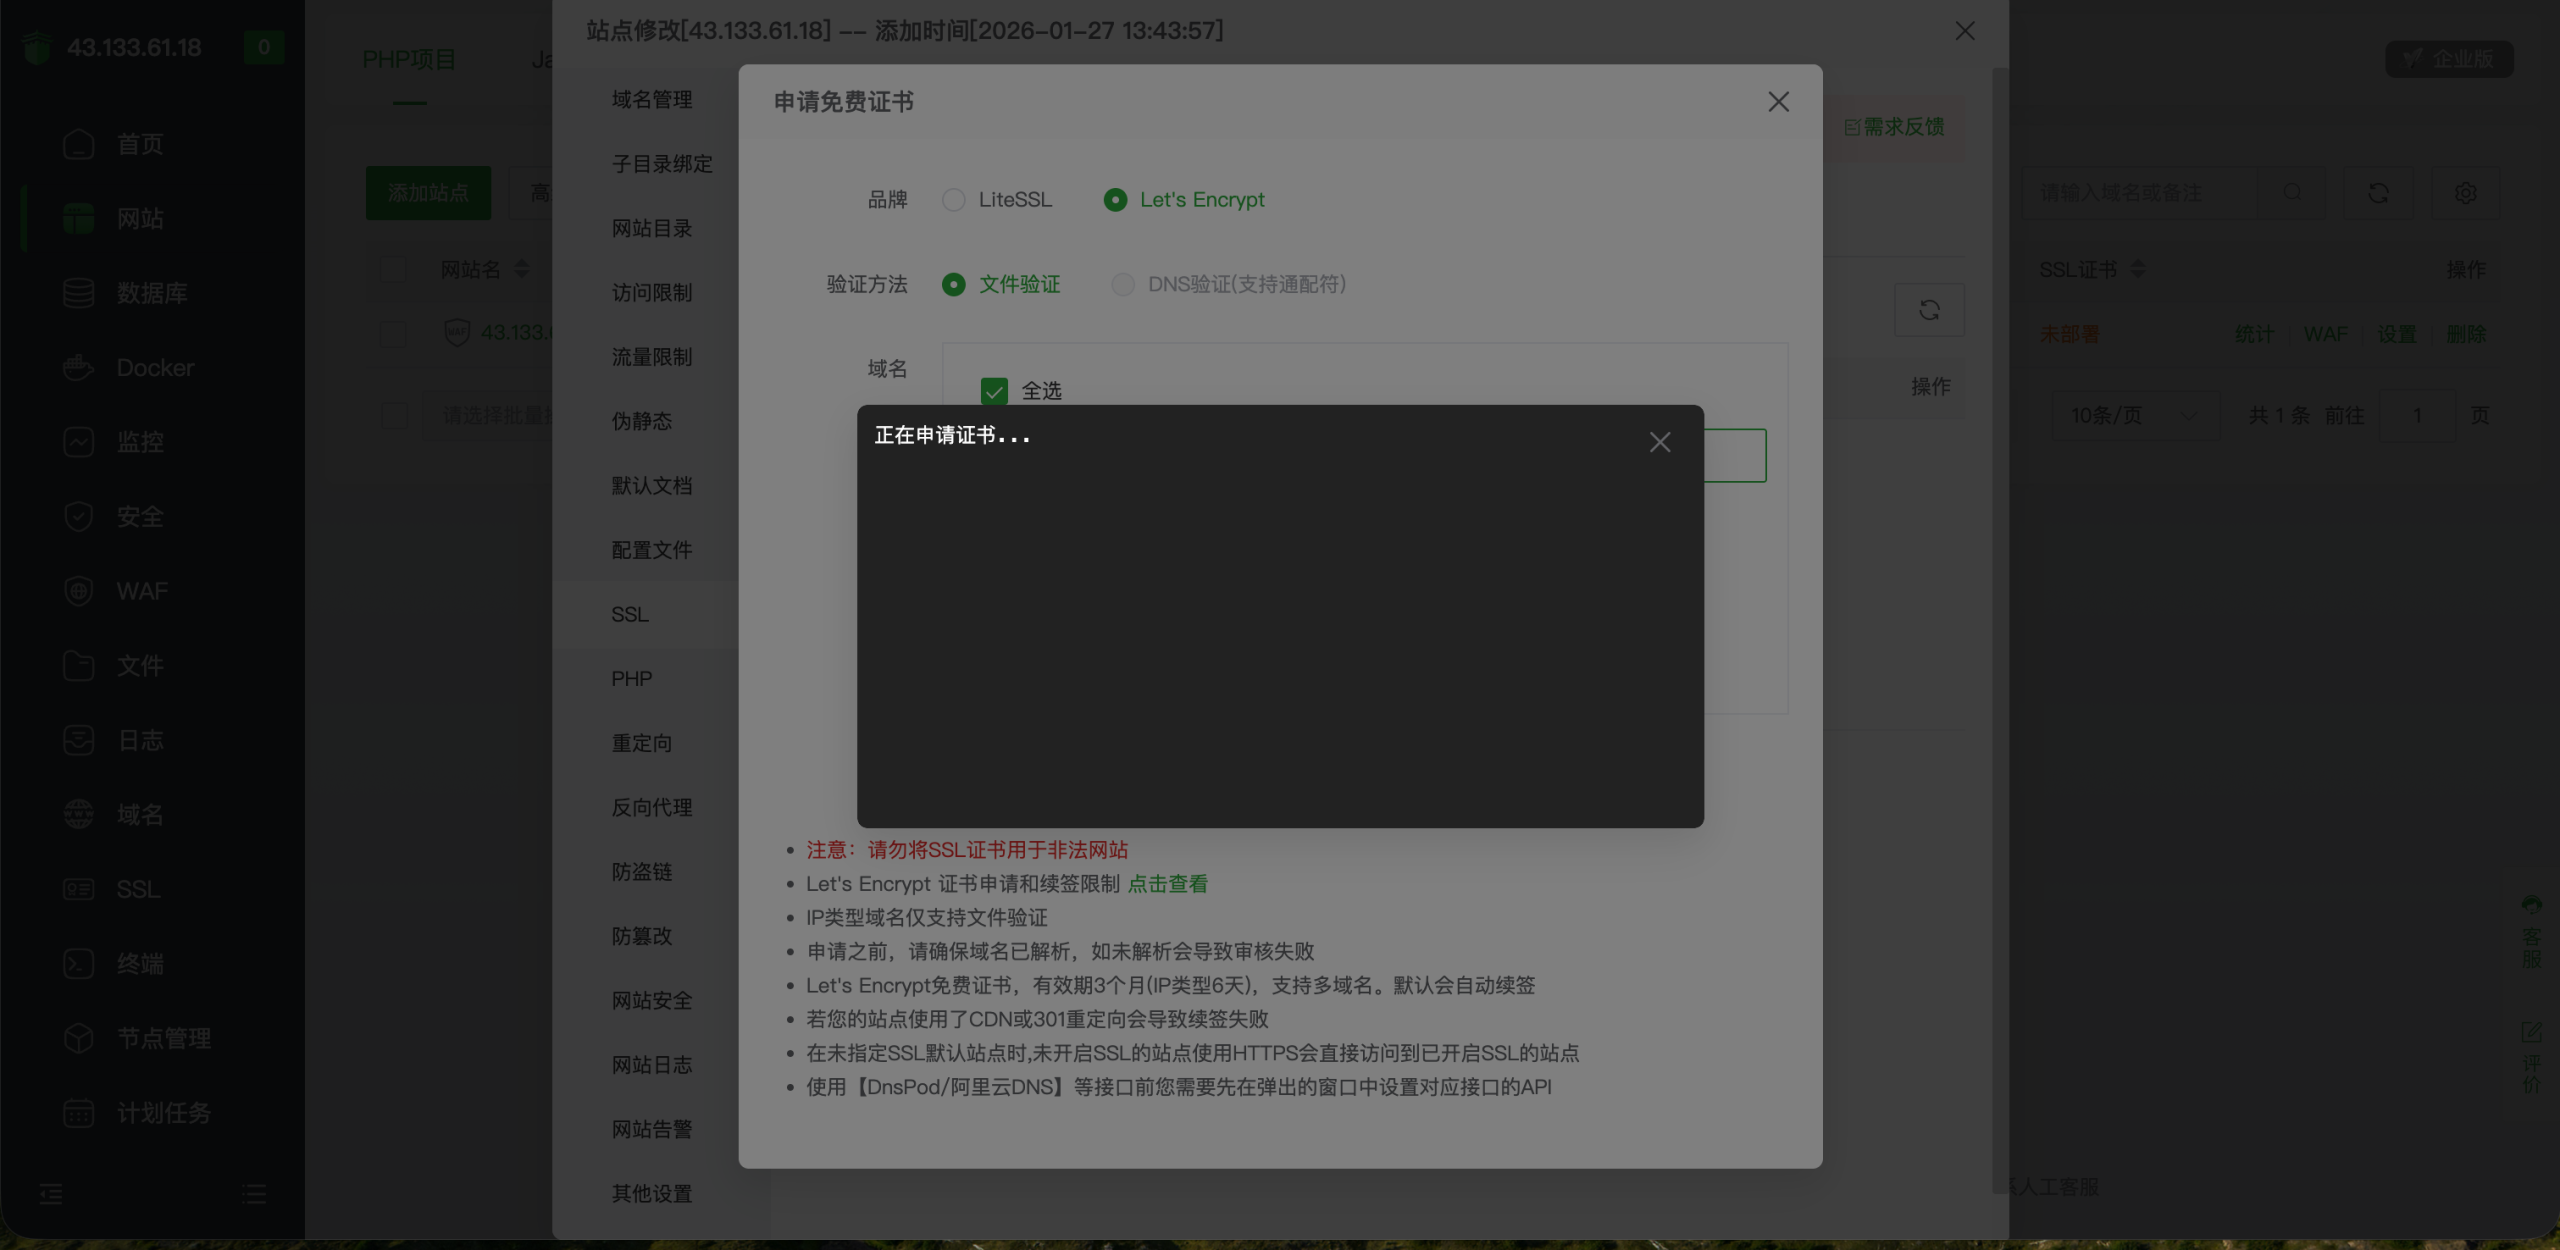Click the WAF shield sidebar icon
The height and width of the screenshot is (1250, 2560).
coord(78,591)
